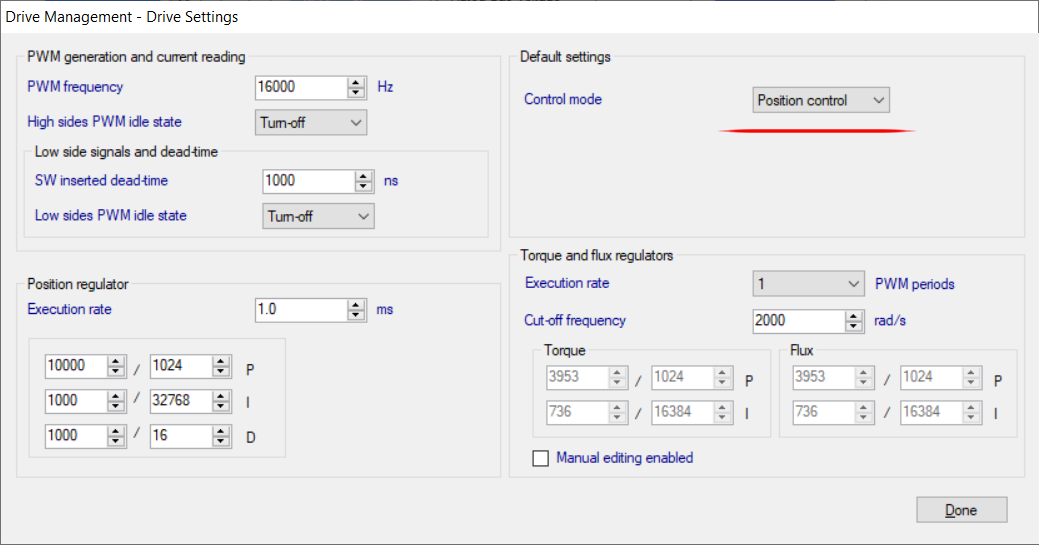This screenshot has height=545, width=1039.
Task: Decrease position P gain divisor 1024
Action: (x=220, y=372)
